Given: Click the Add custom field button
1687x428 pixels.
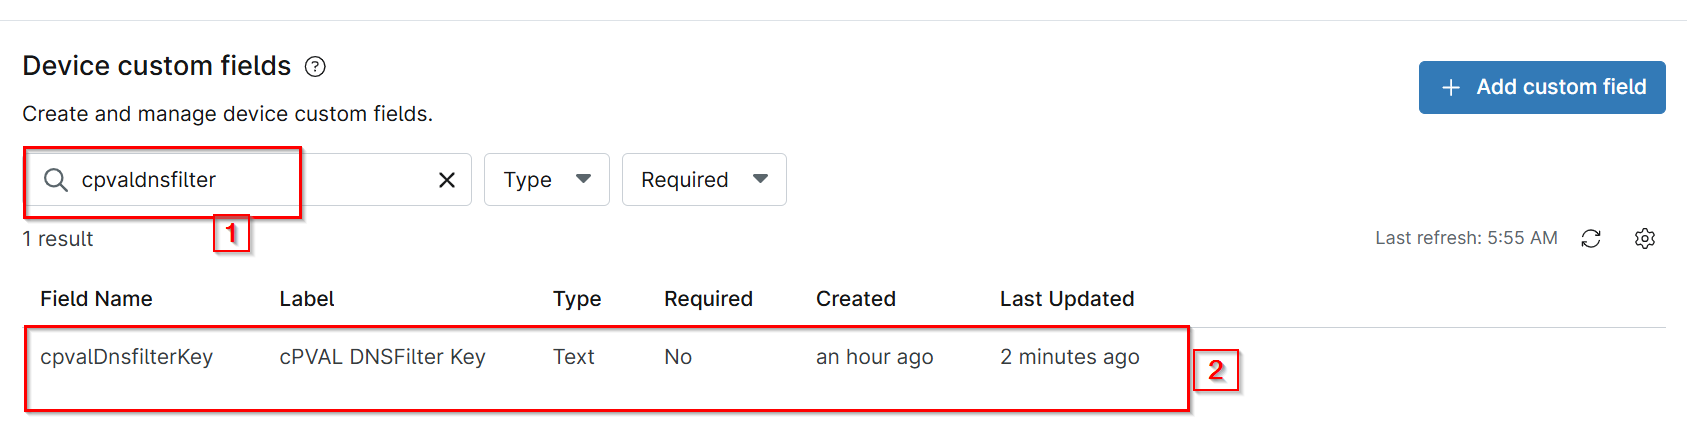Looking at the screenshot, I should click(1541, 87).
